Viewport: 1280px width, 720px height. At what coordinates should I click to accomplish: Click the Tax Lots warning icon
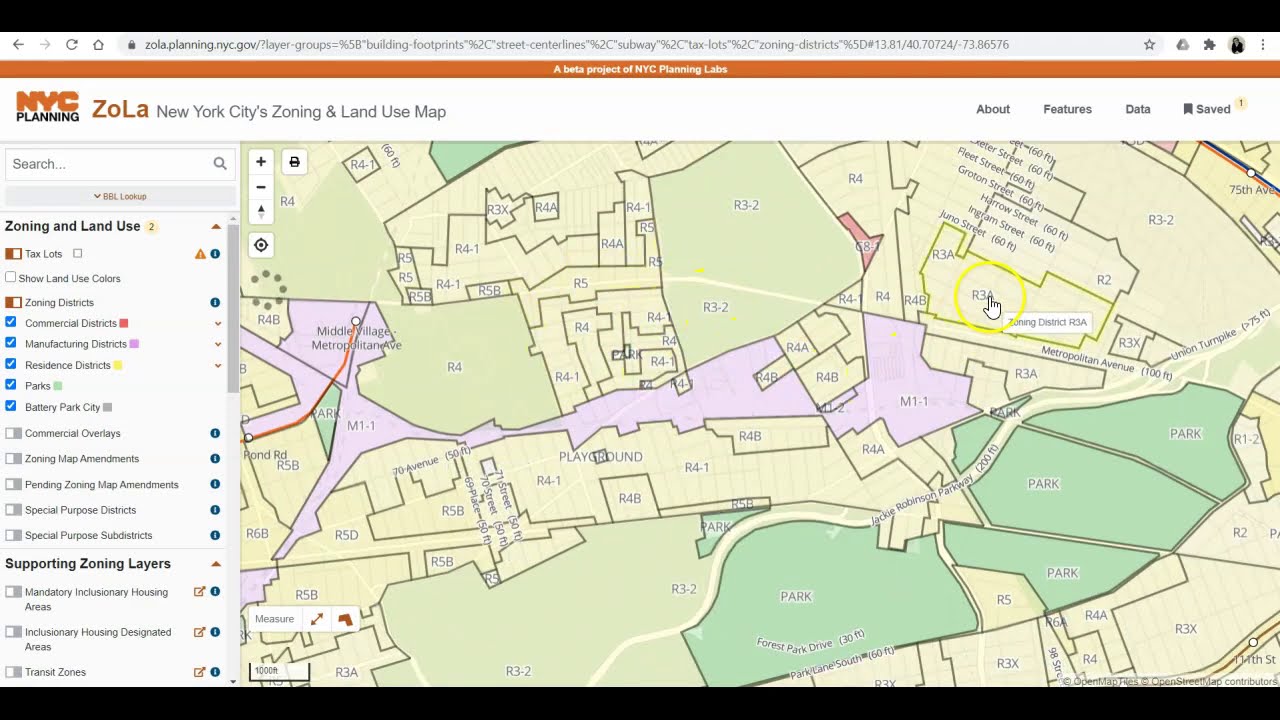pyautogui.click(x=200, y=254)
